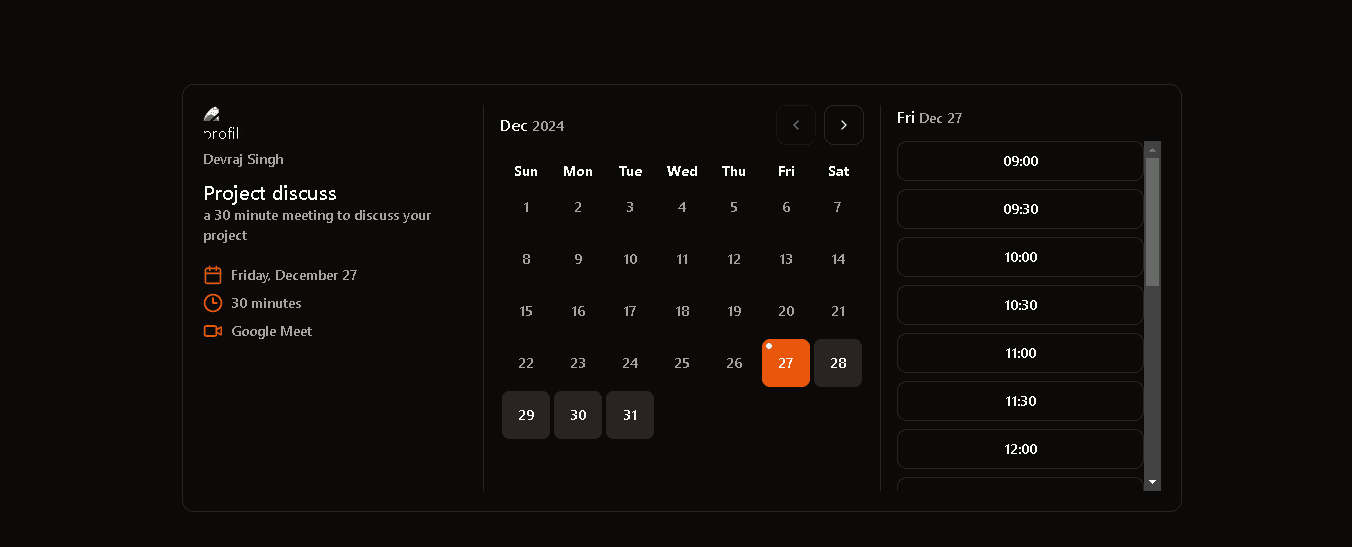Screen dimensions: 1352x547
Task: Click the scrollbar down arrow
Action: (x=1152, y=482)
